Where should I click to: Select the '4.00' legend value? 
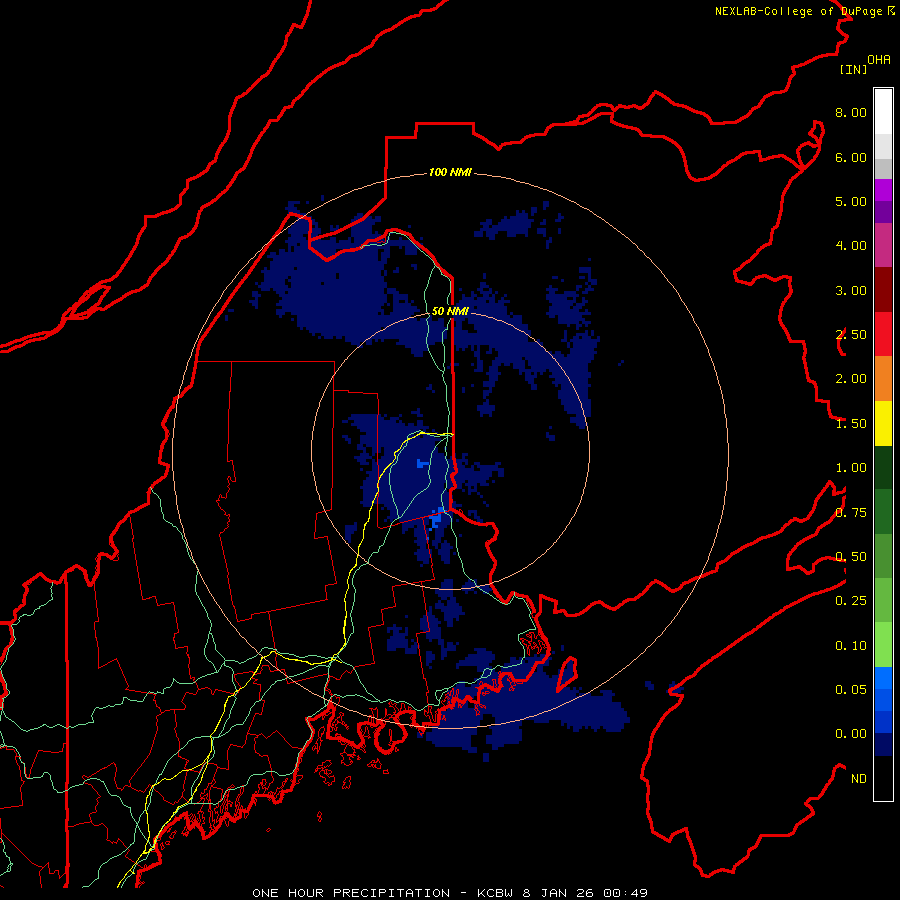click(x=851, y=246)
